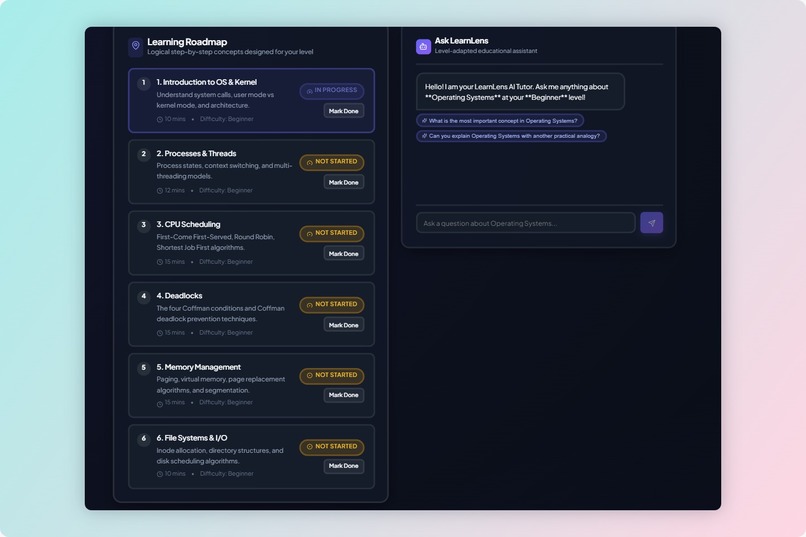Screen dimensions: 806x537
Task: Click clock icon in Memory Management card
Action: (x=160, y=404)
